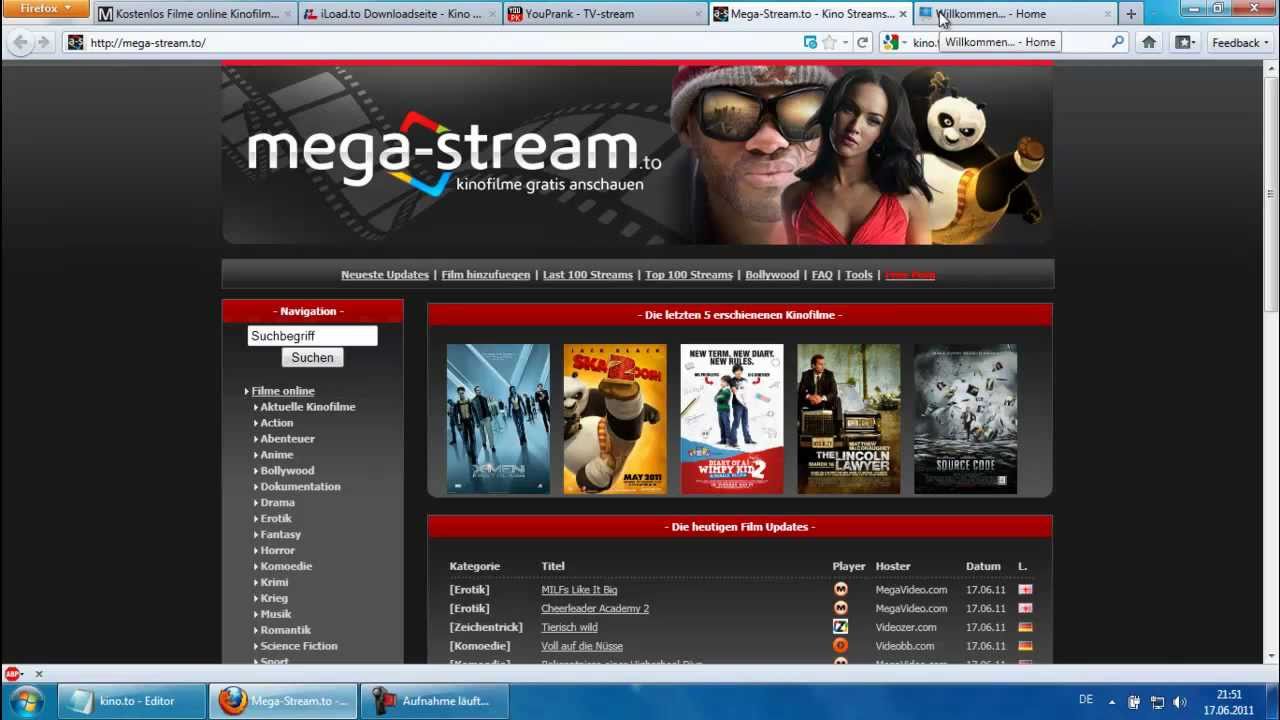Show hidden system tray icons arrow
Image resolution: width=1280 pixels, height=720 pixels.
click(1112, 702)
